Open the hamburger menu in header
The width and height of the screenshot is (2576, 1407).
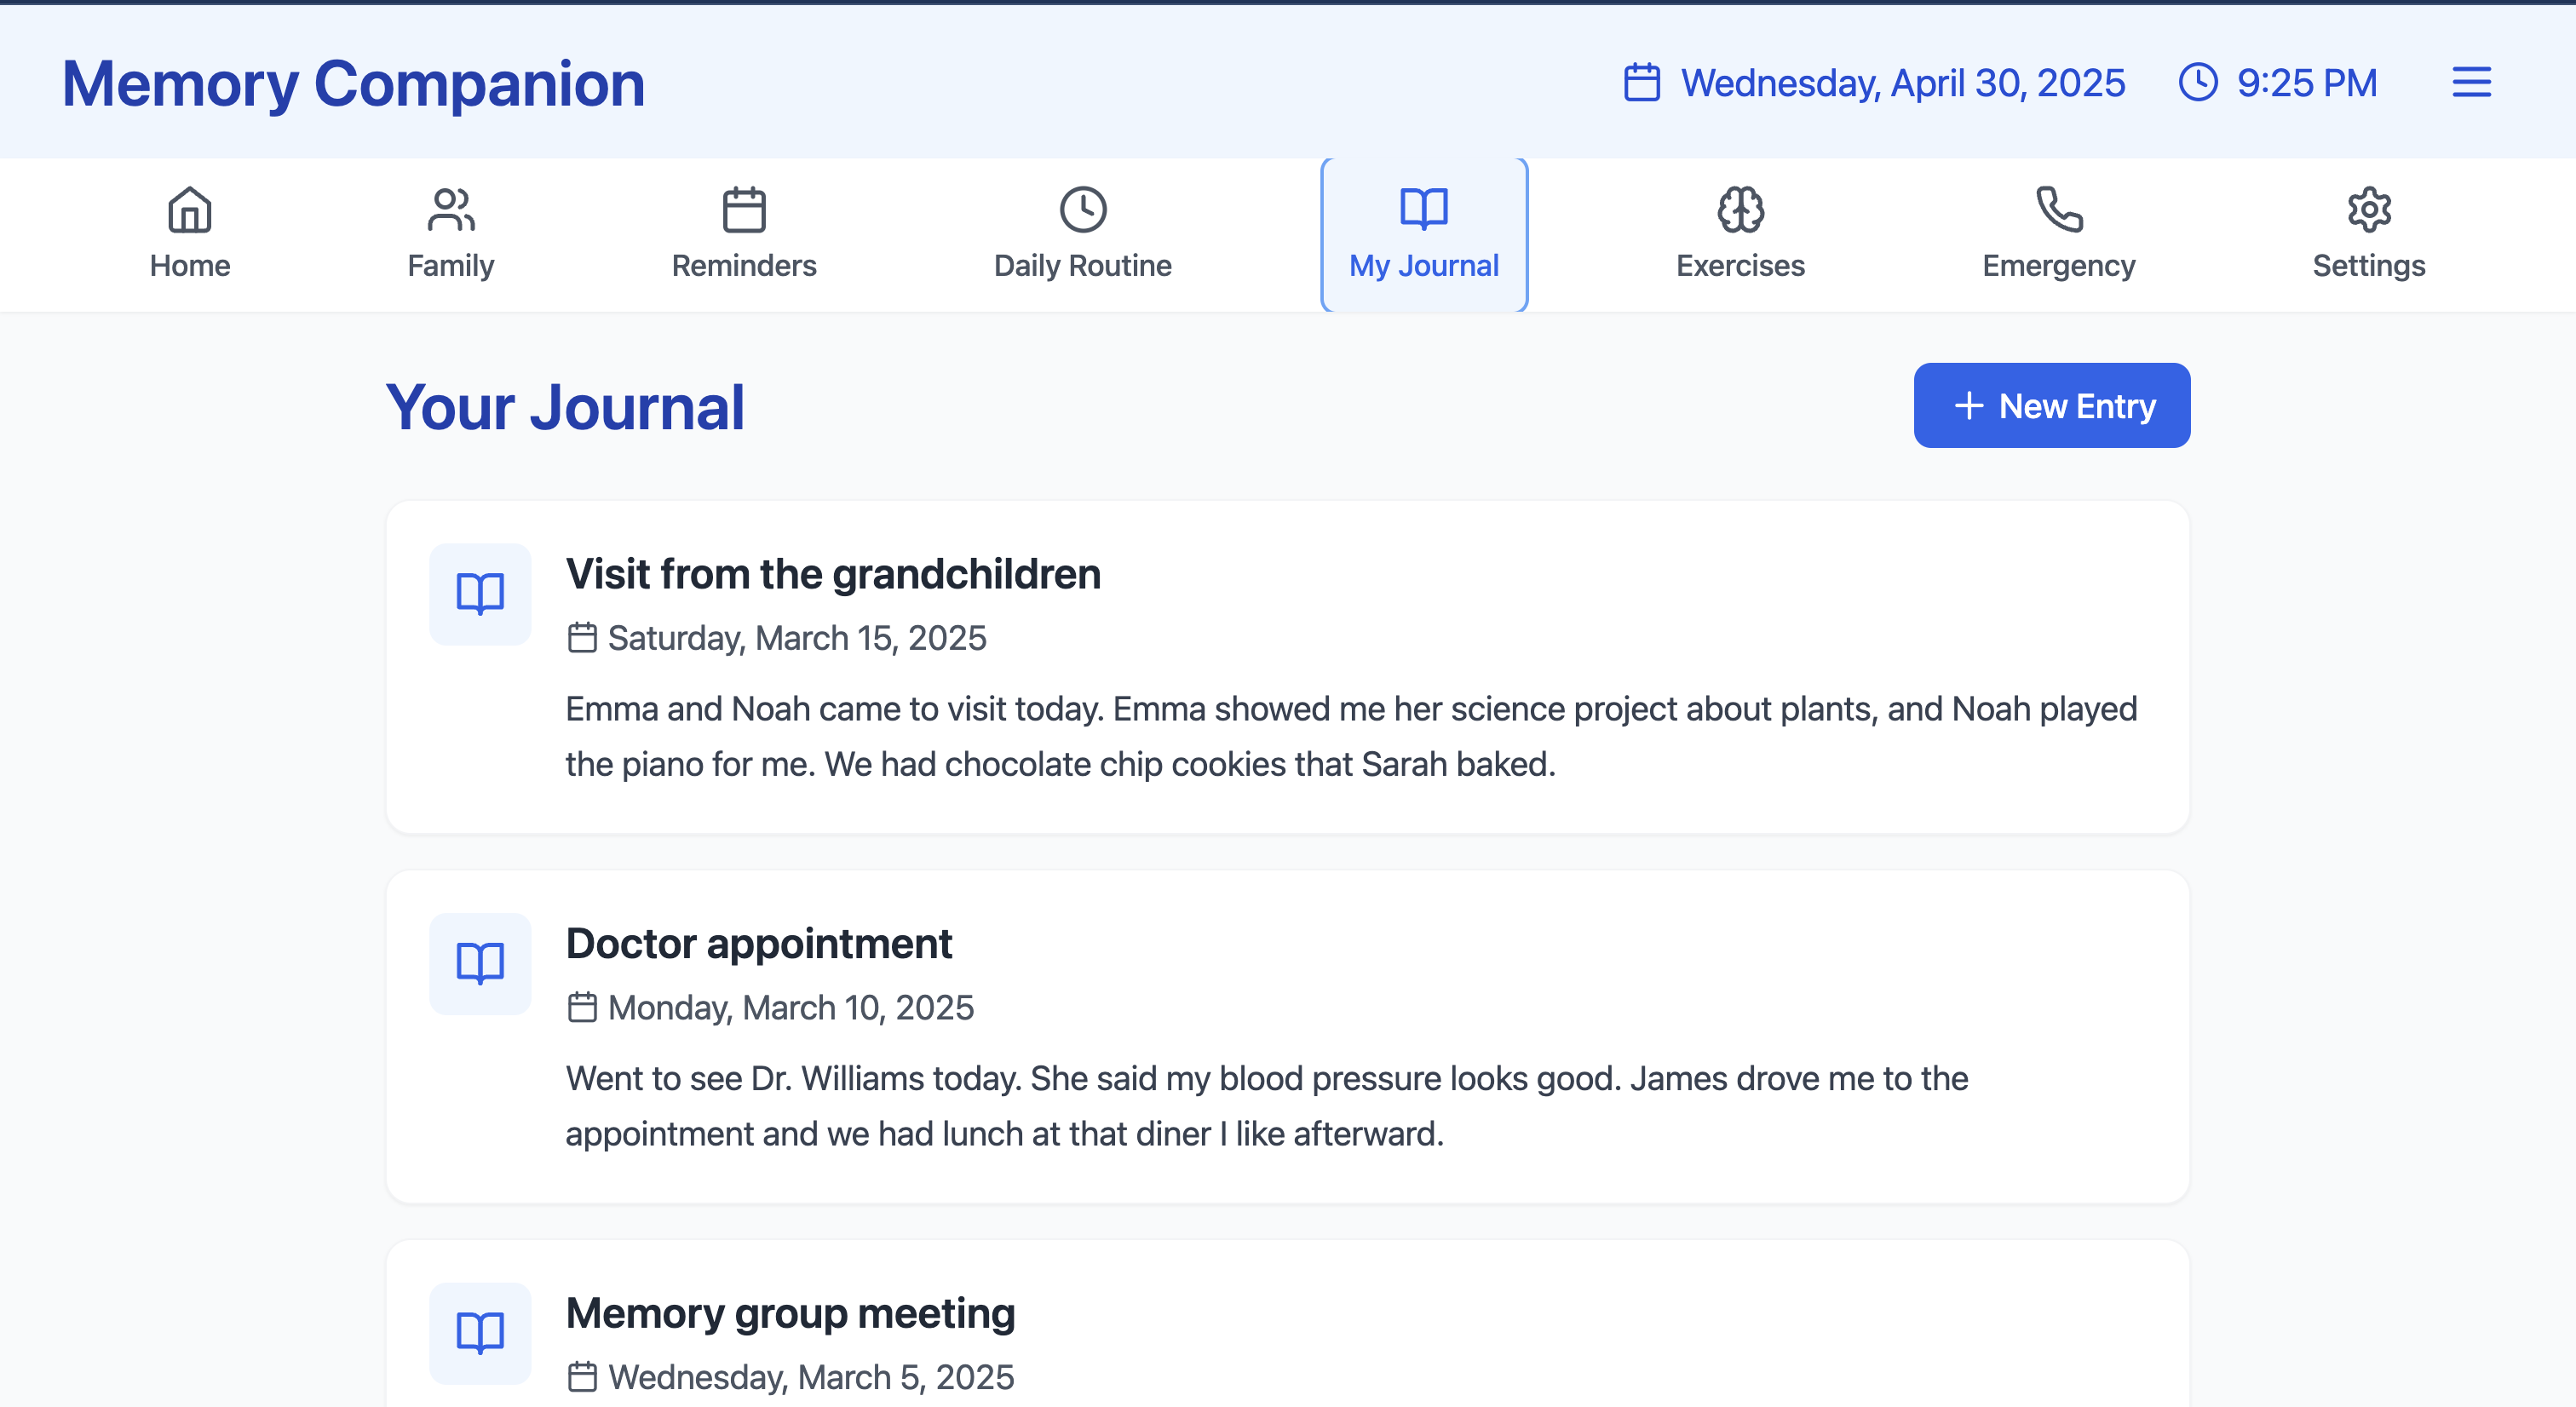[x=2470, y=82]
